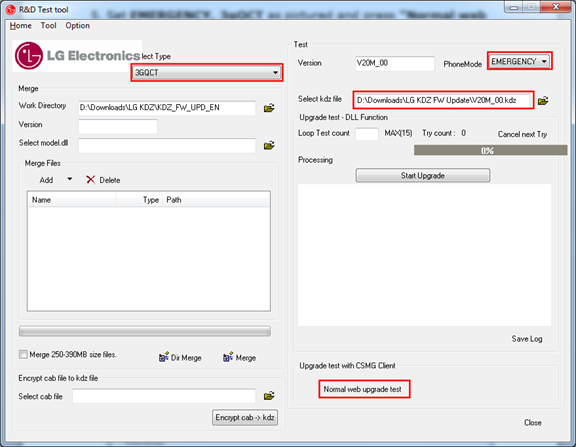Click the Merge icon
576x447 pixels.
pos(228,357)
